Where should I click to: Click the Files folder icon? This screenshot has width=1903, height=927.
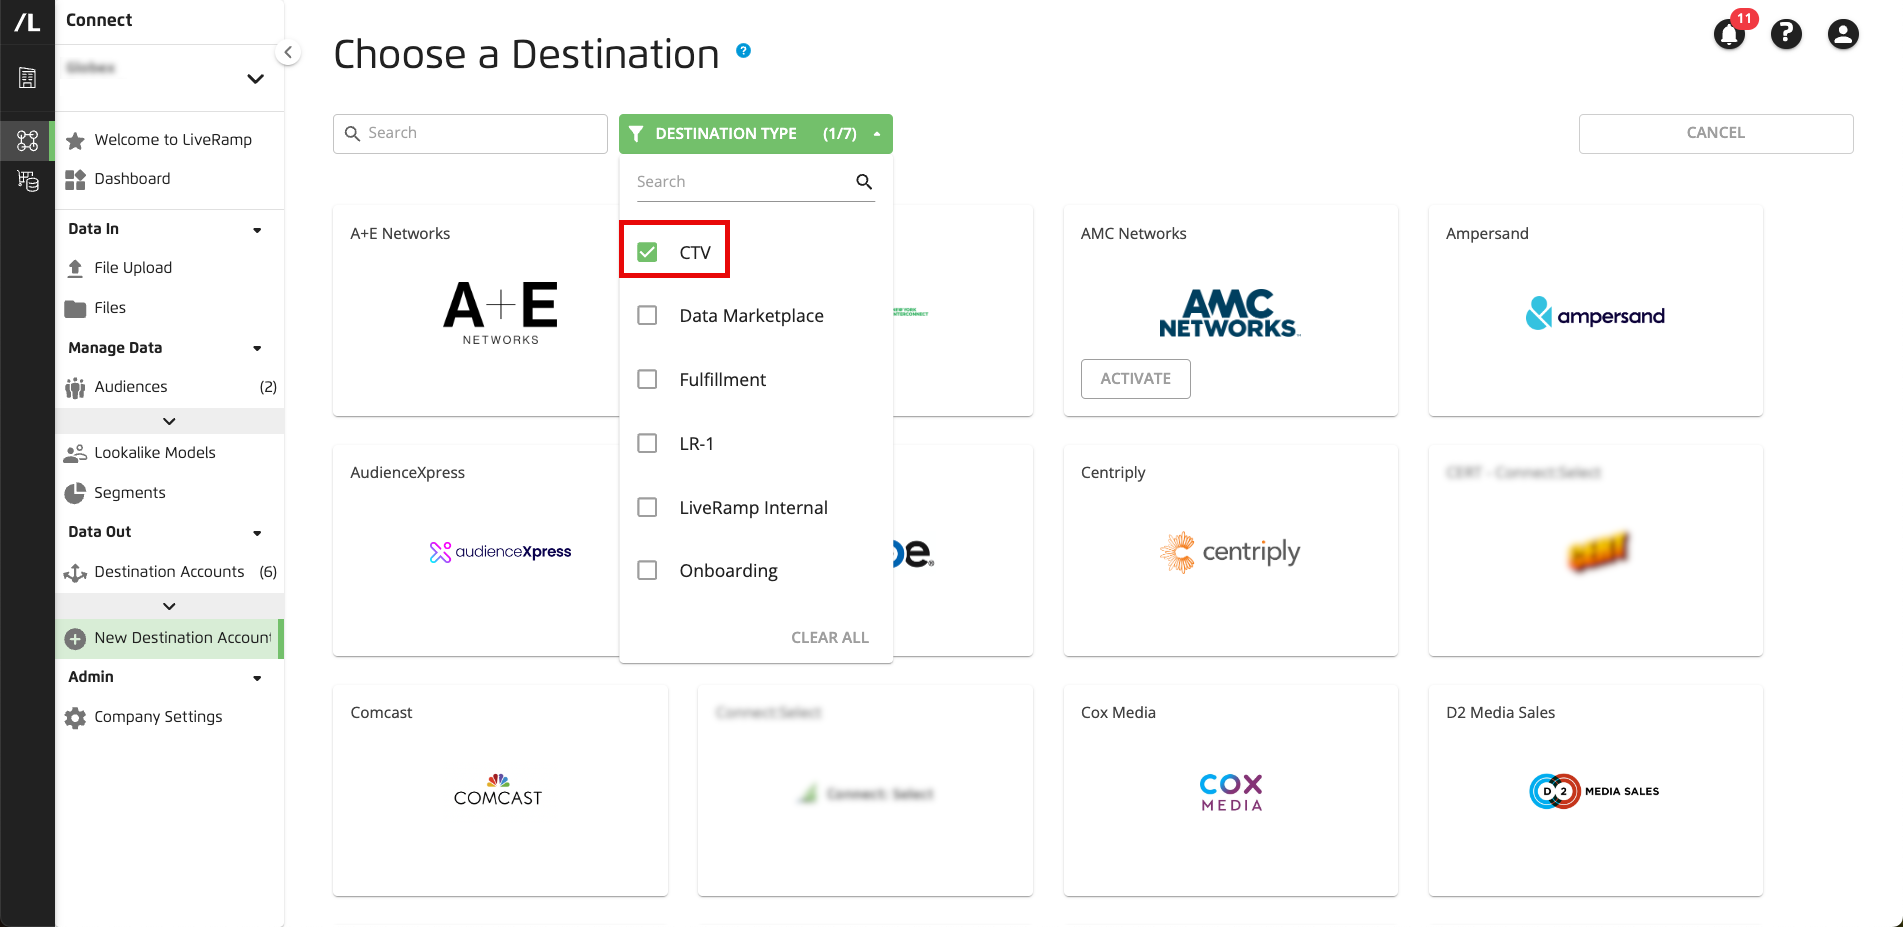[75, 309]
